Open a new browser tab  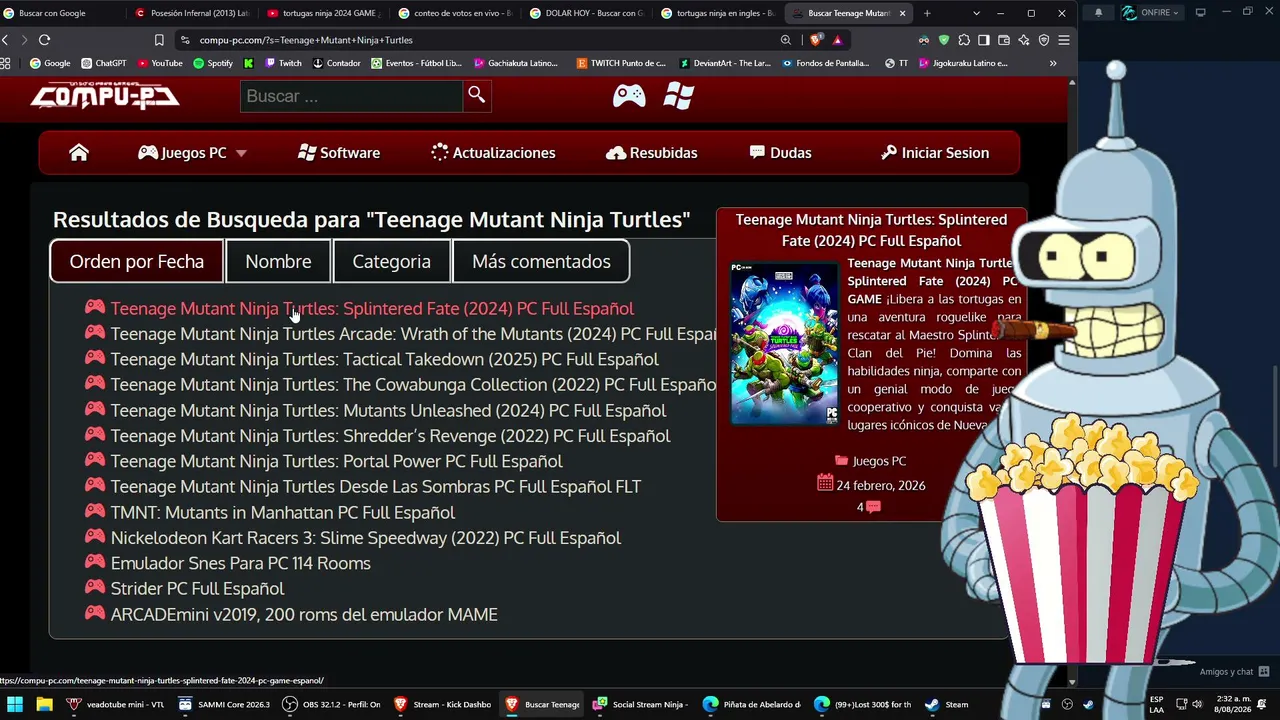pyautogui.click(x=927, y=13)
